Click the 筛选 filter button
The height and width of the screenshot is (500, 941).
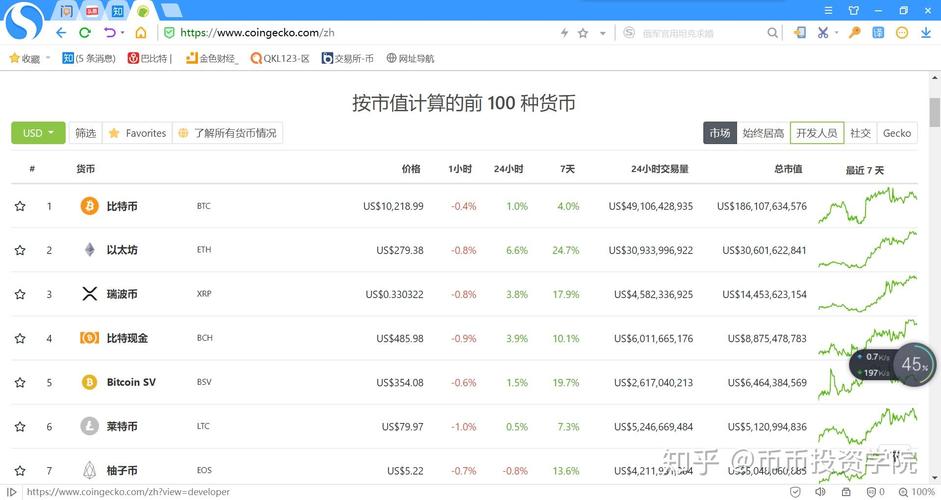click(x=86, y=133)
